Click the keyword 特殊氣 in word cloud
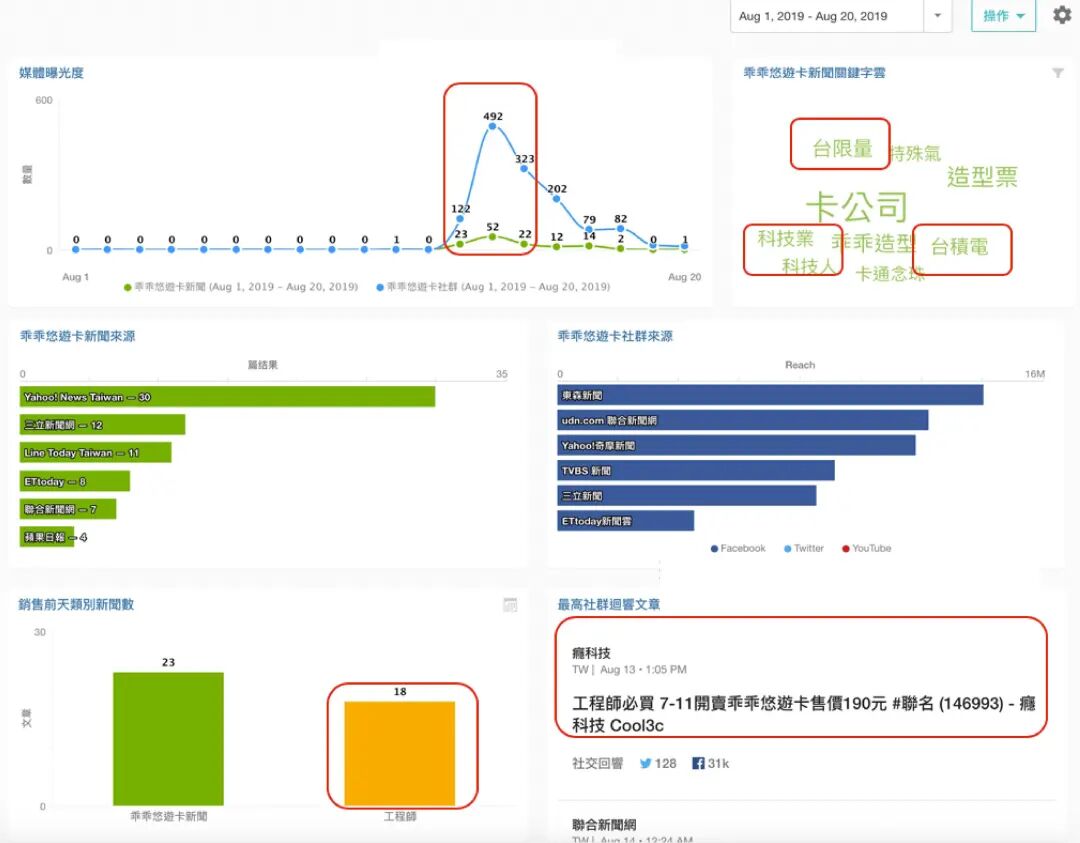 pos(915,153)
